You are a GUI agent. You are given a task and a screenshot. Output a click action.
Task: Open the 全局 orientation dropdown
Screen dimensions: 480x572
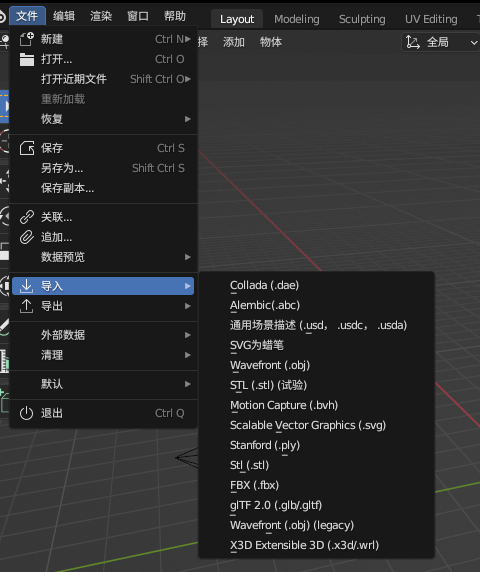click(x=441, y=42)
